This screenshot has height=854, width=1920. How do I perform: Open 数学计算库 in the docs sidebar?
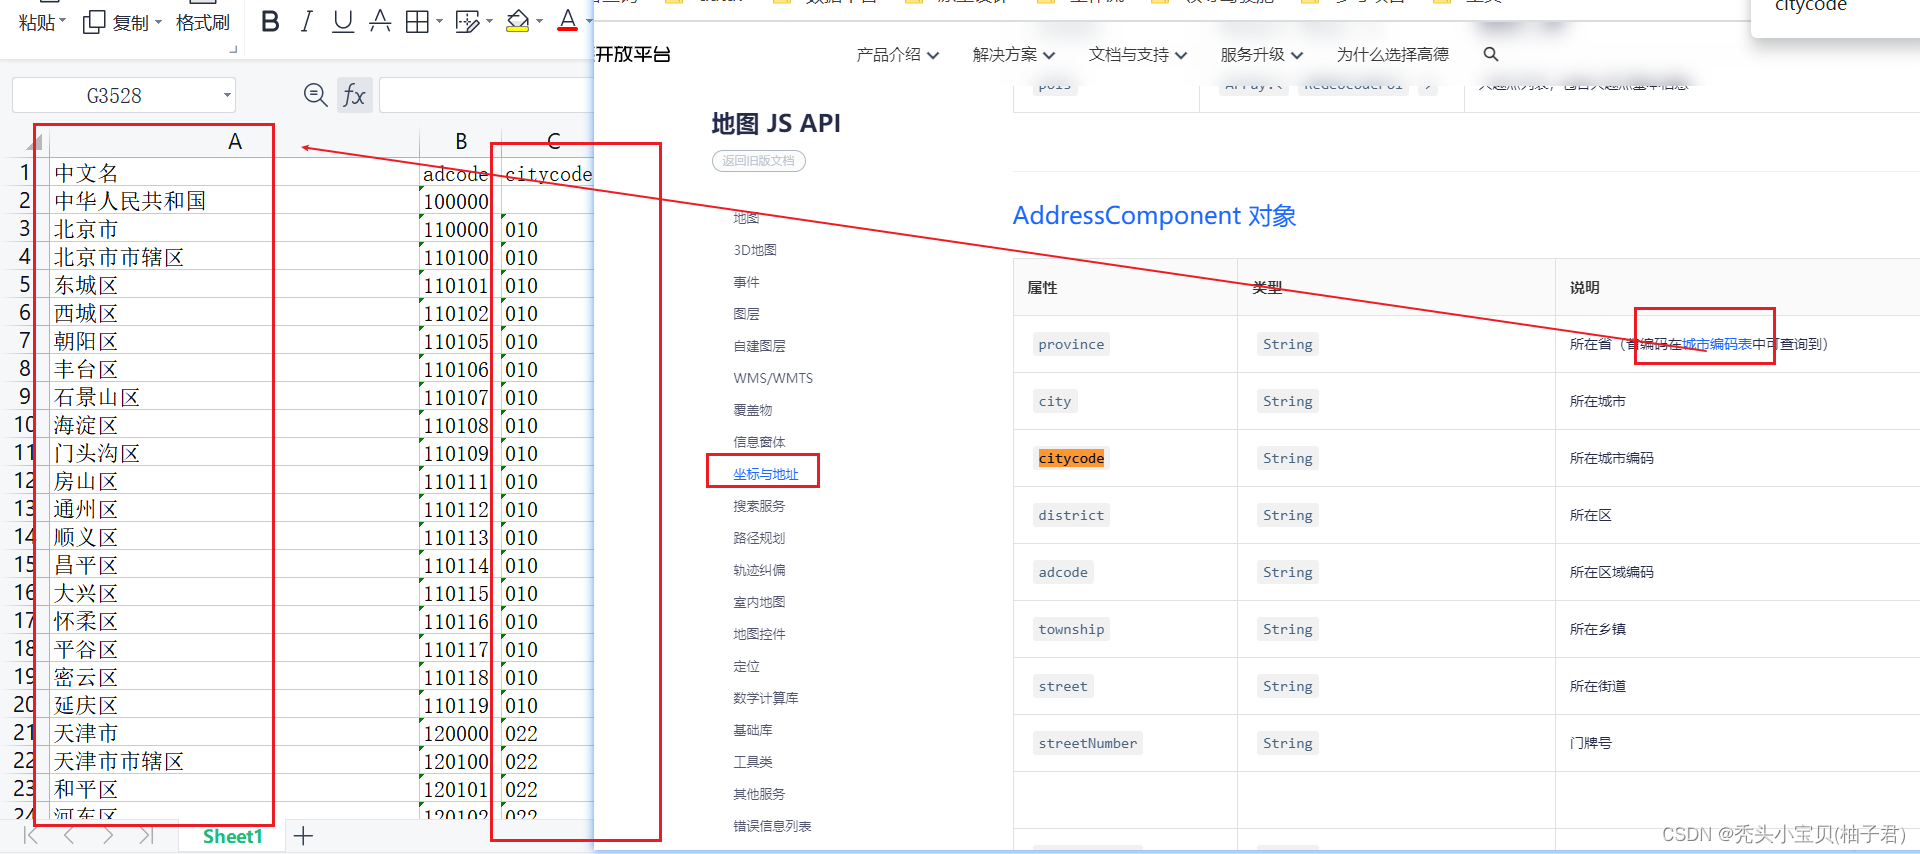[765, 698]
